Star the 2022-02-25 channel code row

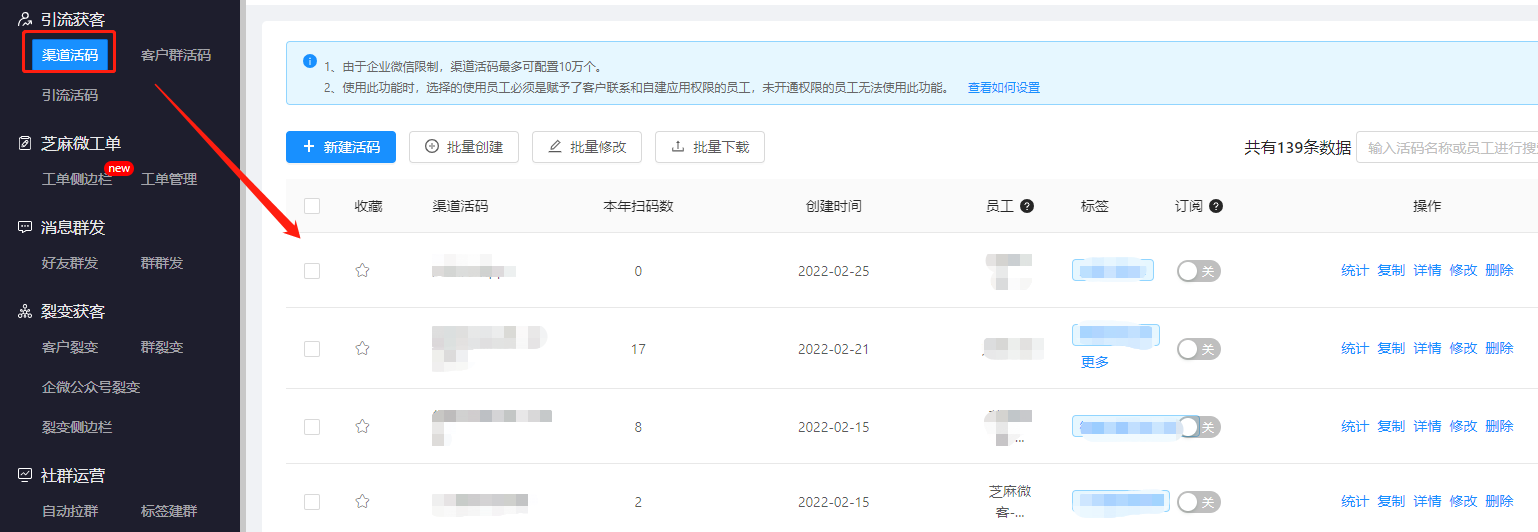[363, 270]
